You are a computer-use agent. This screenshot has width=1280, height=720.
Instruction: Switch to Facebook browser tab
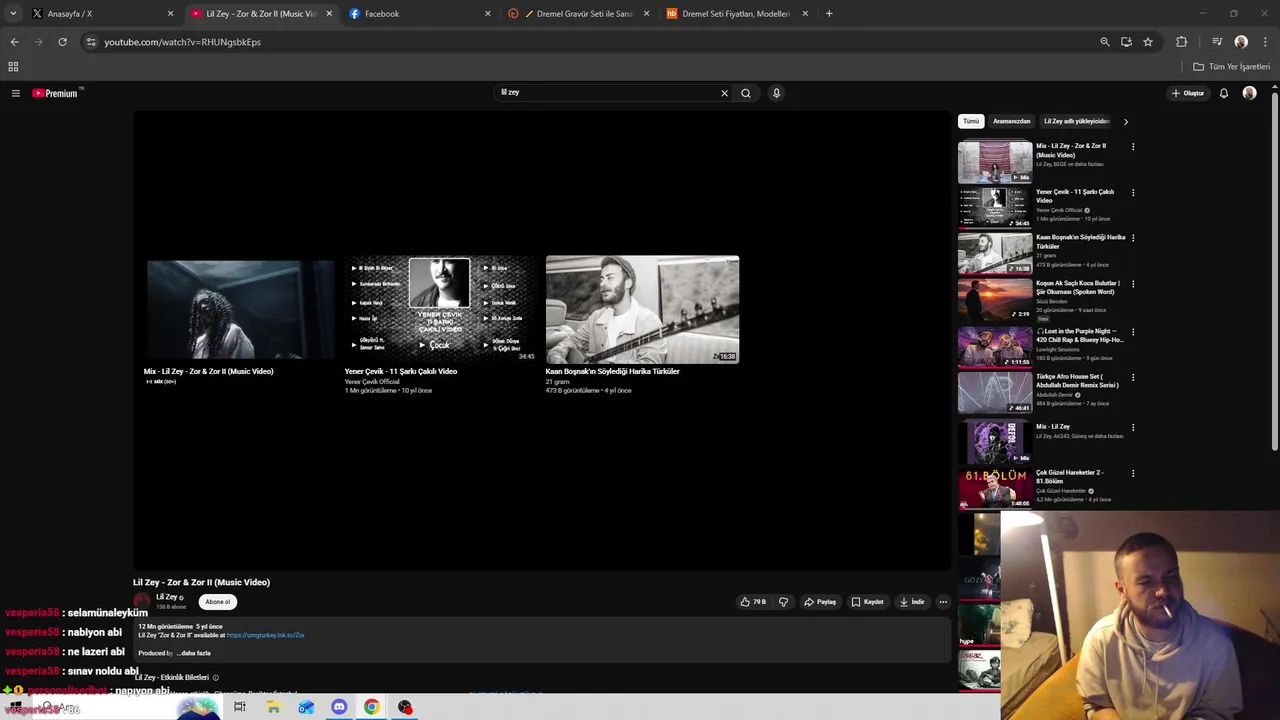420,14
